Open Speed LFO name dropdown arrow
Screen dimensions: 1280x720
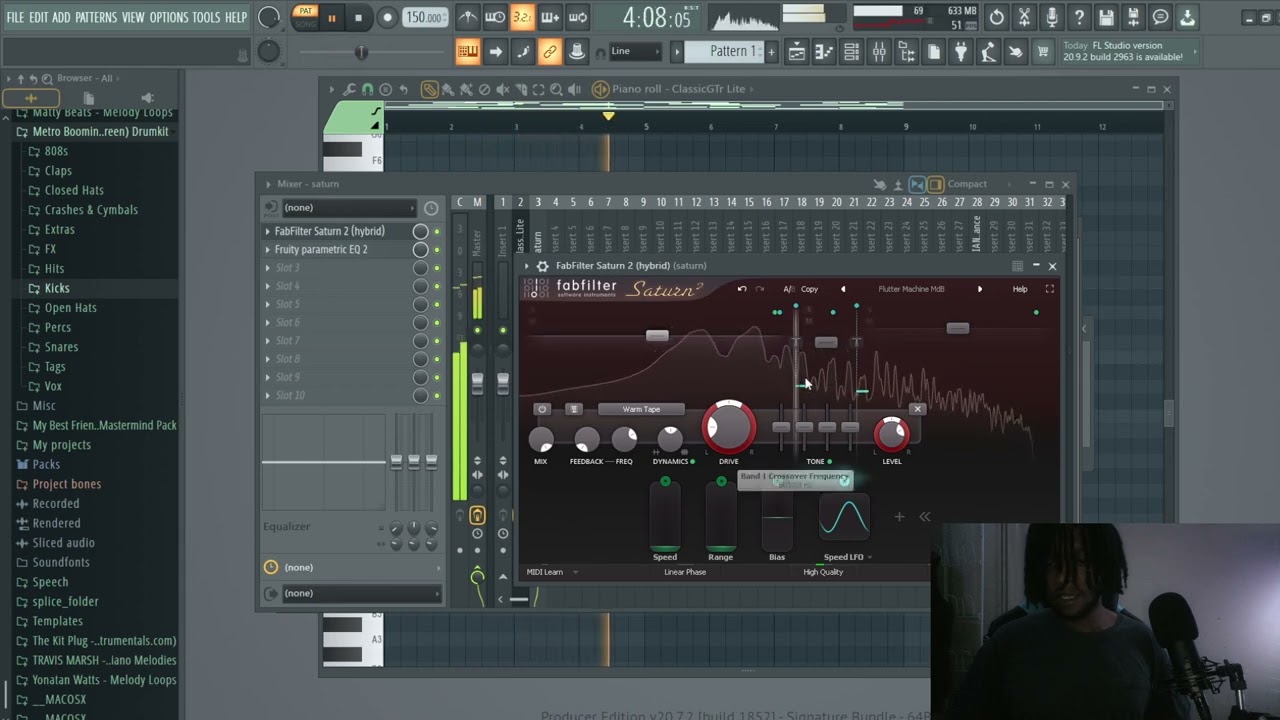(x=869, y=557)
